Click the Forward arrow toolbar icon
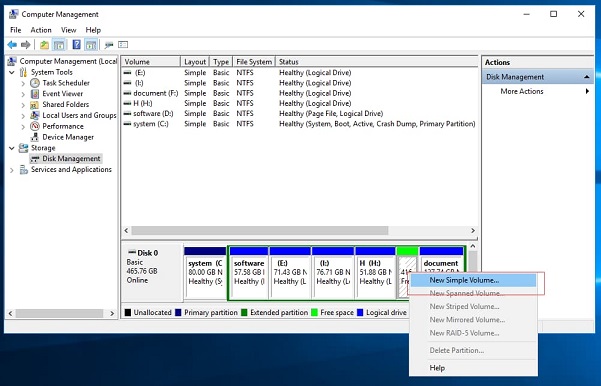601x386 pixels. [x=26, y=45]
